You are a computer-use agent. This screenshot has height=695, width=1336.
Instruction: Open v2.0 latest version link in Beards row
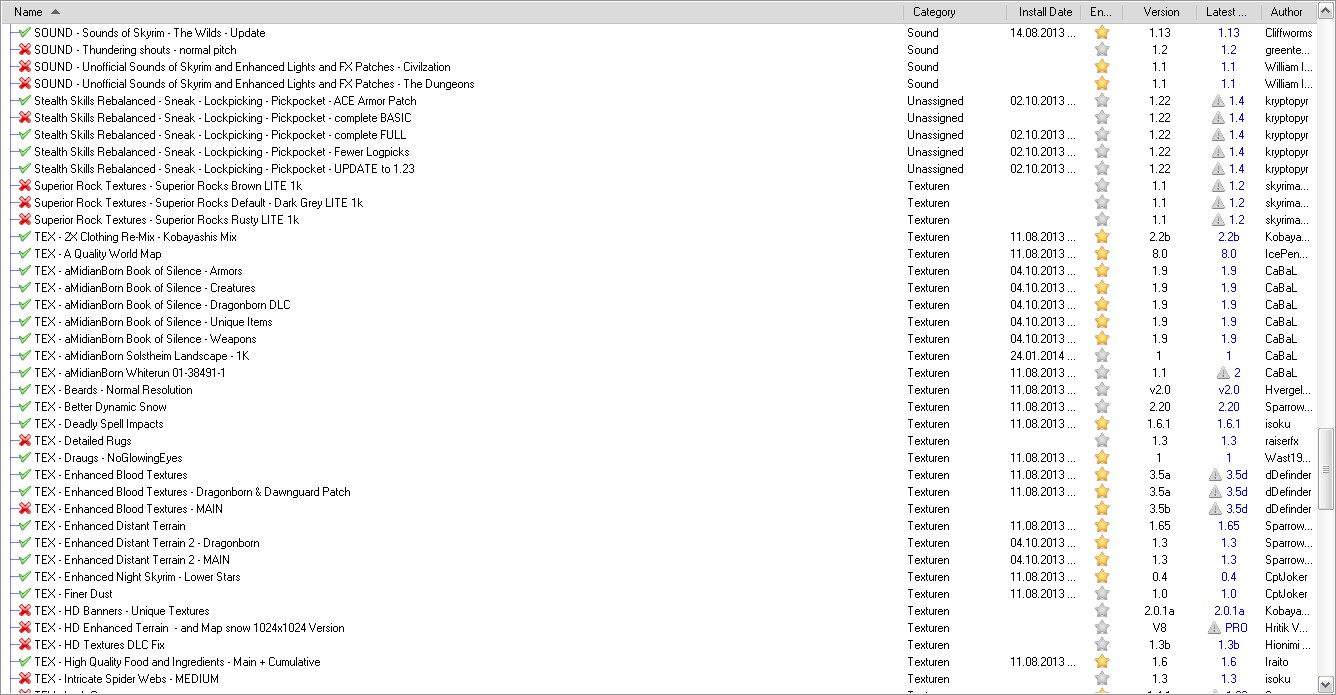(x=1228, y=390)
